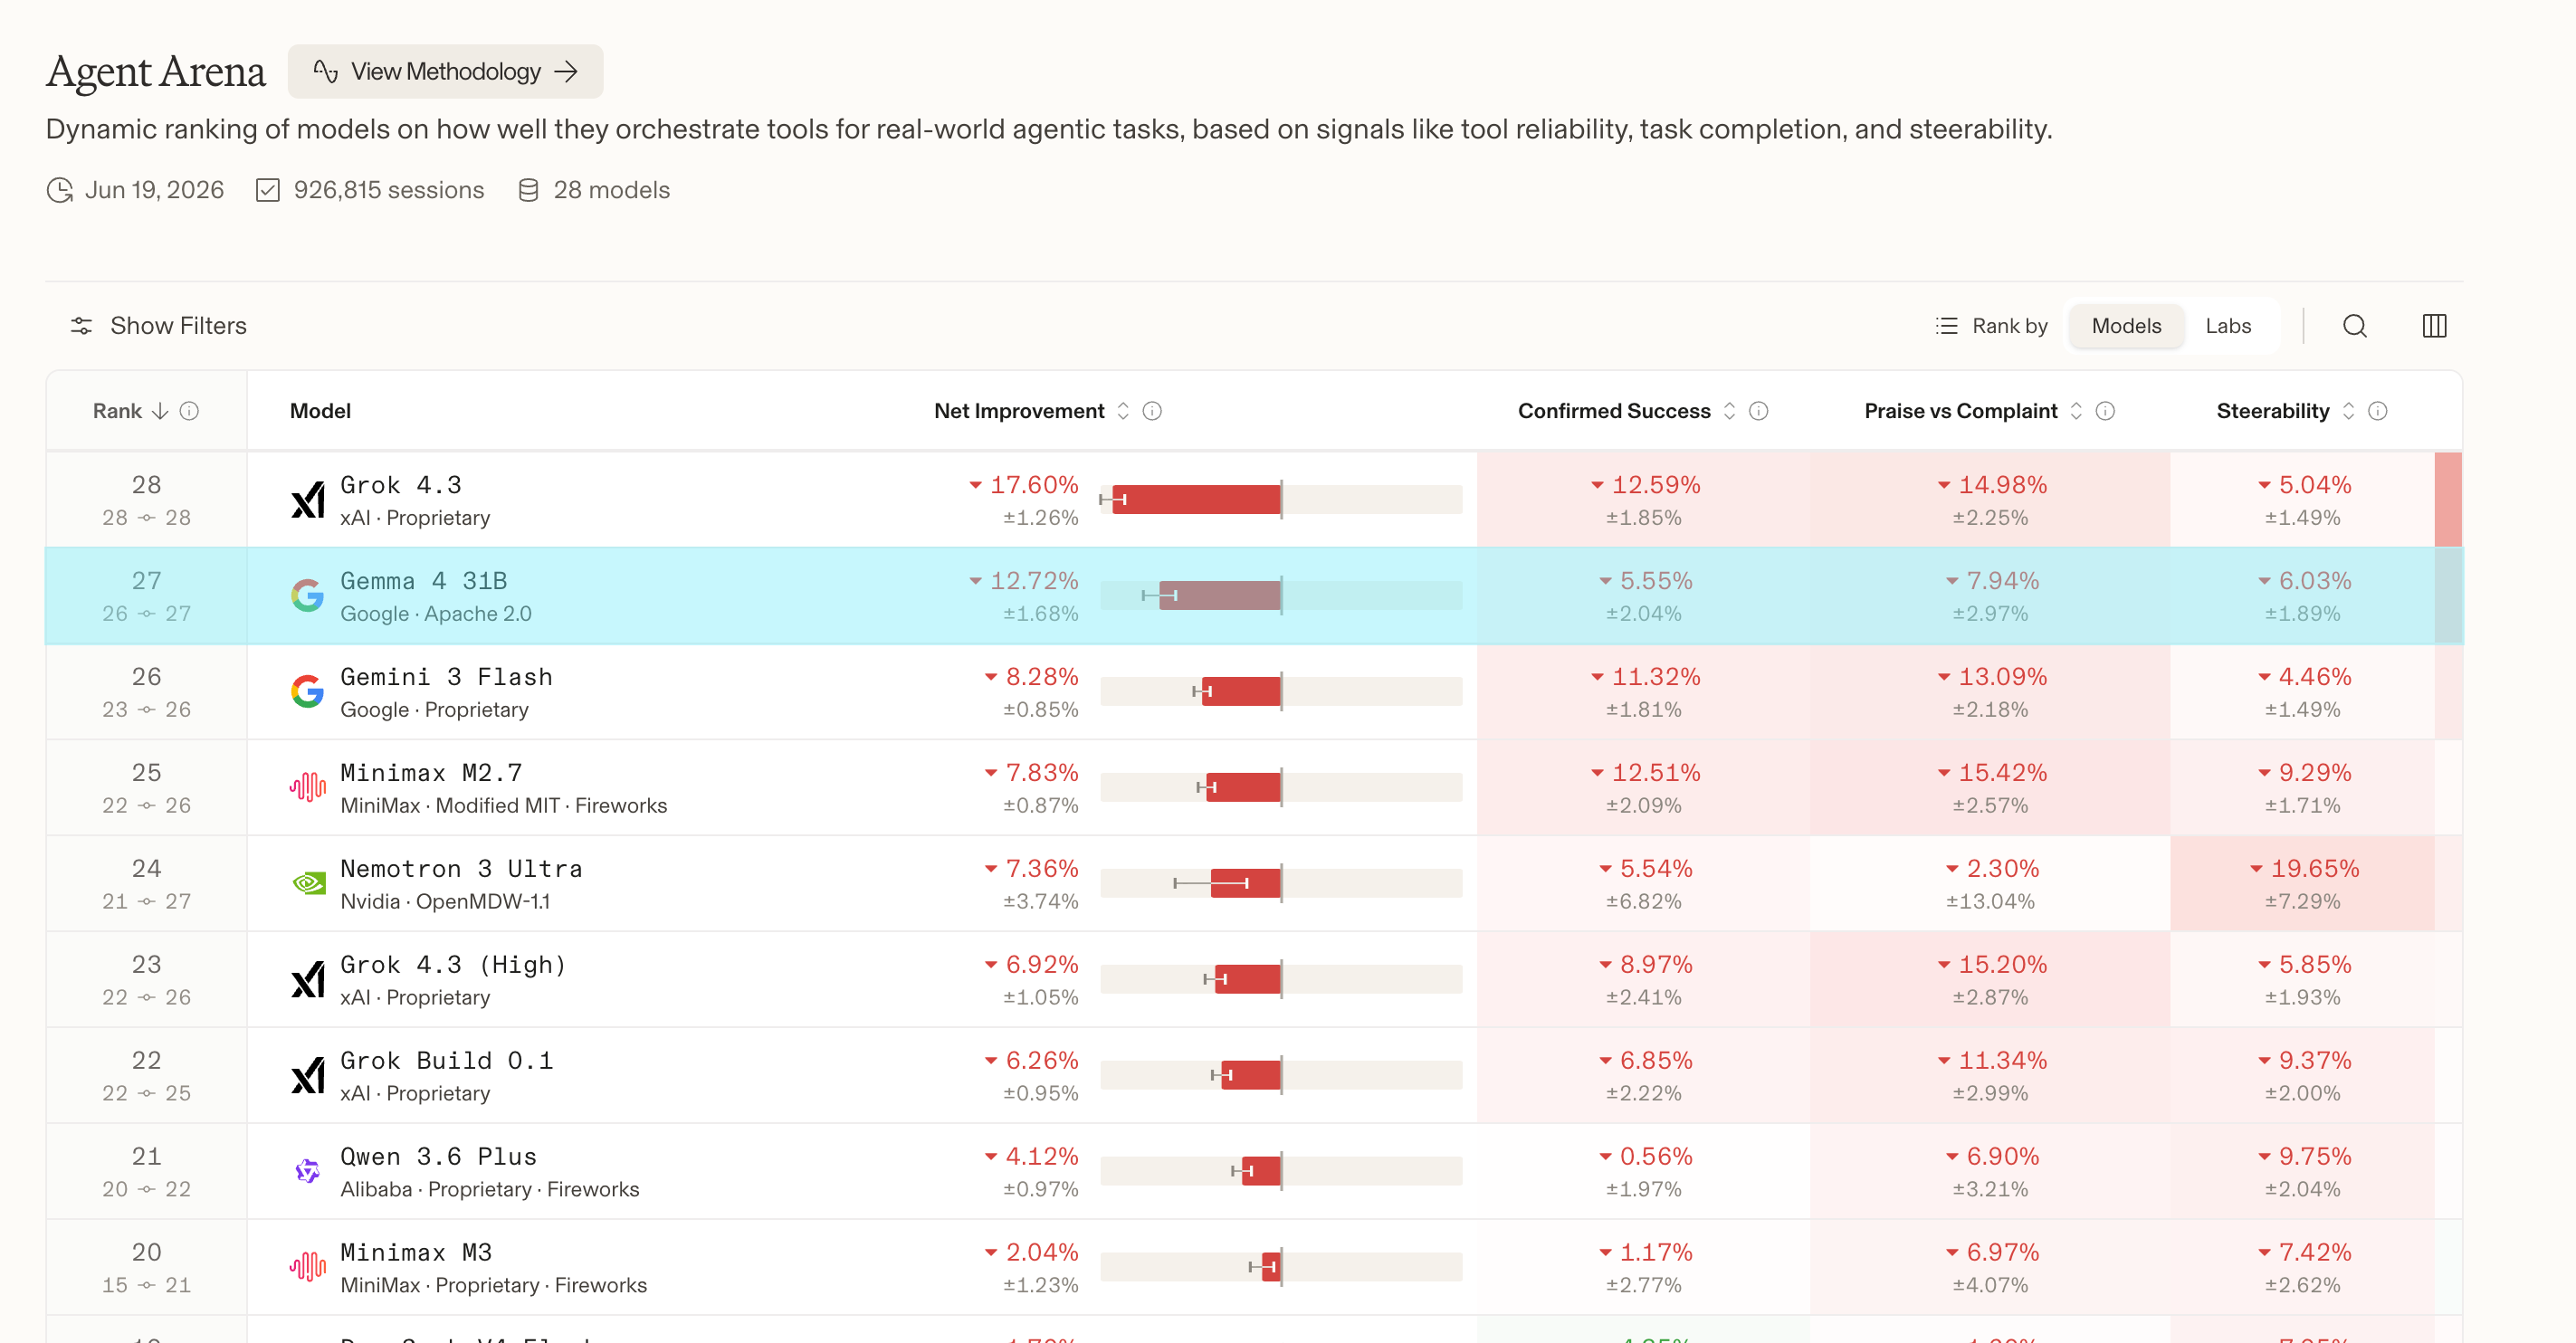Open the Gemini 3 Flash model
Image resolution: width=2576 pixels, height=1343 pixels.
446,677
